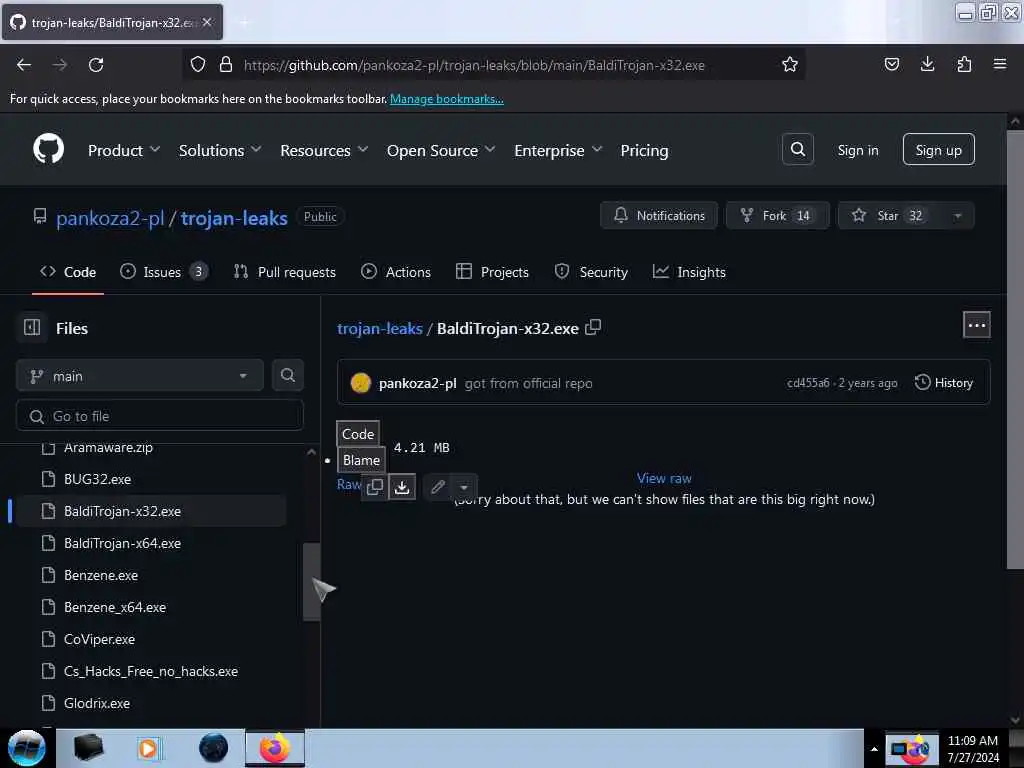This screenshot has height=768, width=1024.
Task: Save to Pocket icon in toolbar
Action: tap(891, 64)
